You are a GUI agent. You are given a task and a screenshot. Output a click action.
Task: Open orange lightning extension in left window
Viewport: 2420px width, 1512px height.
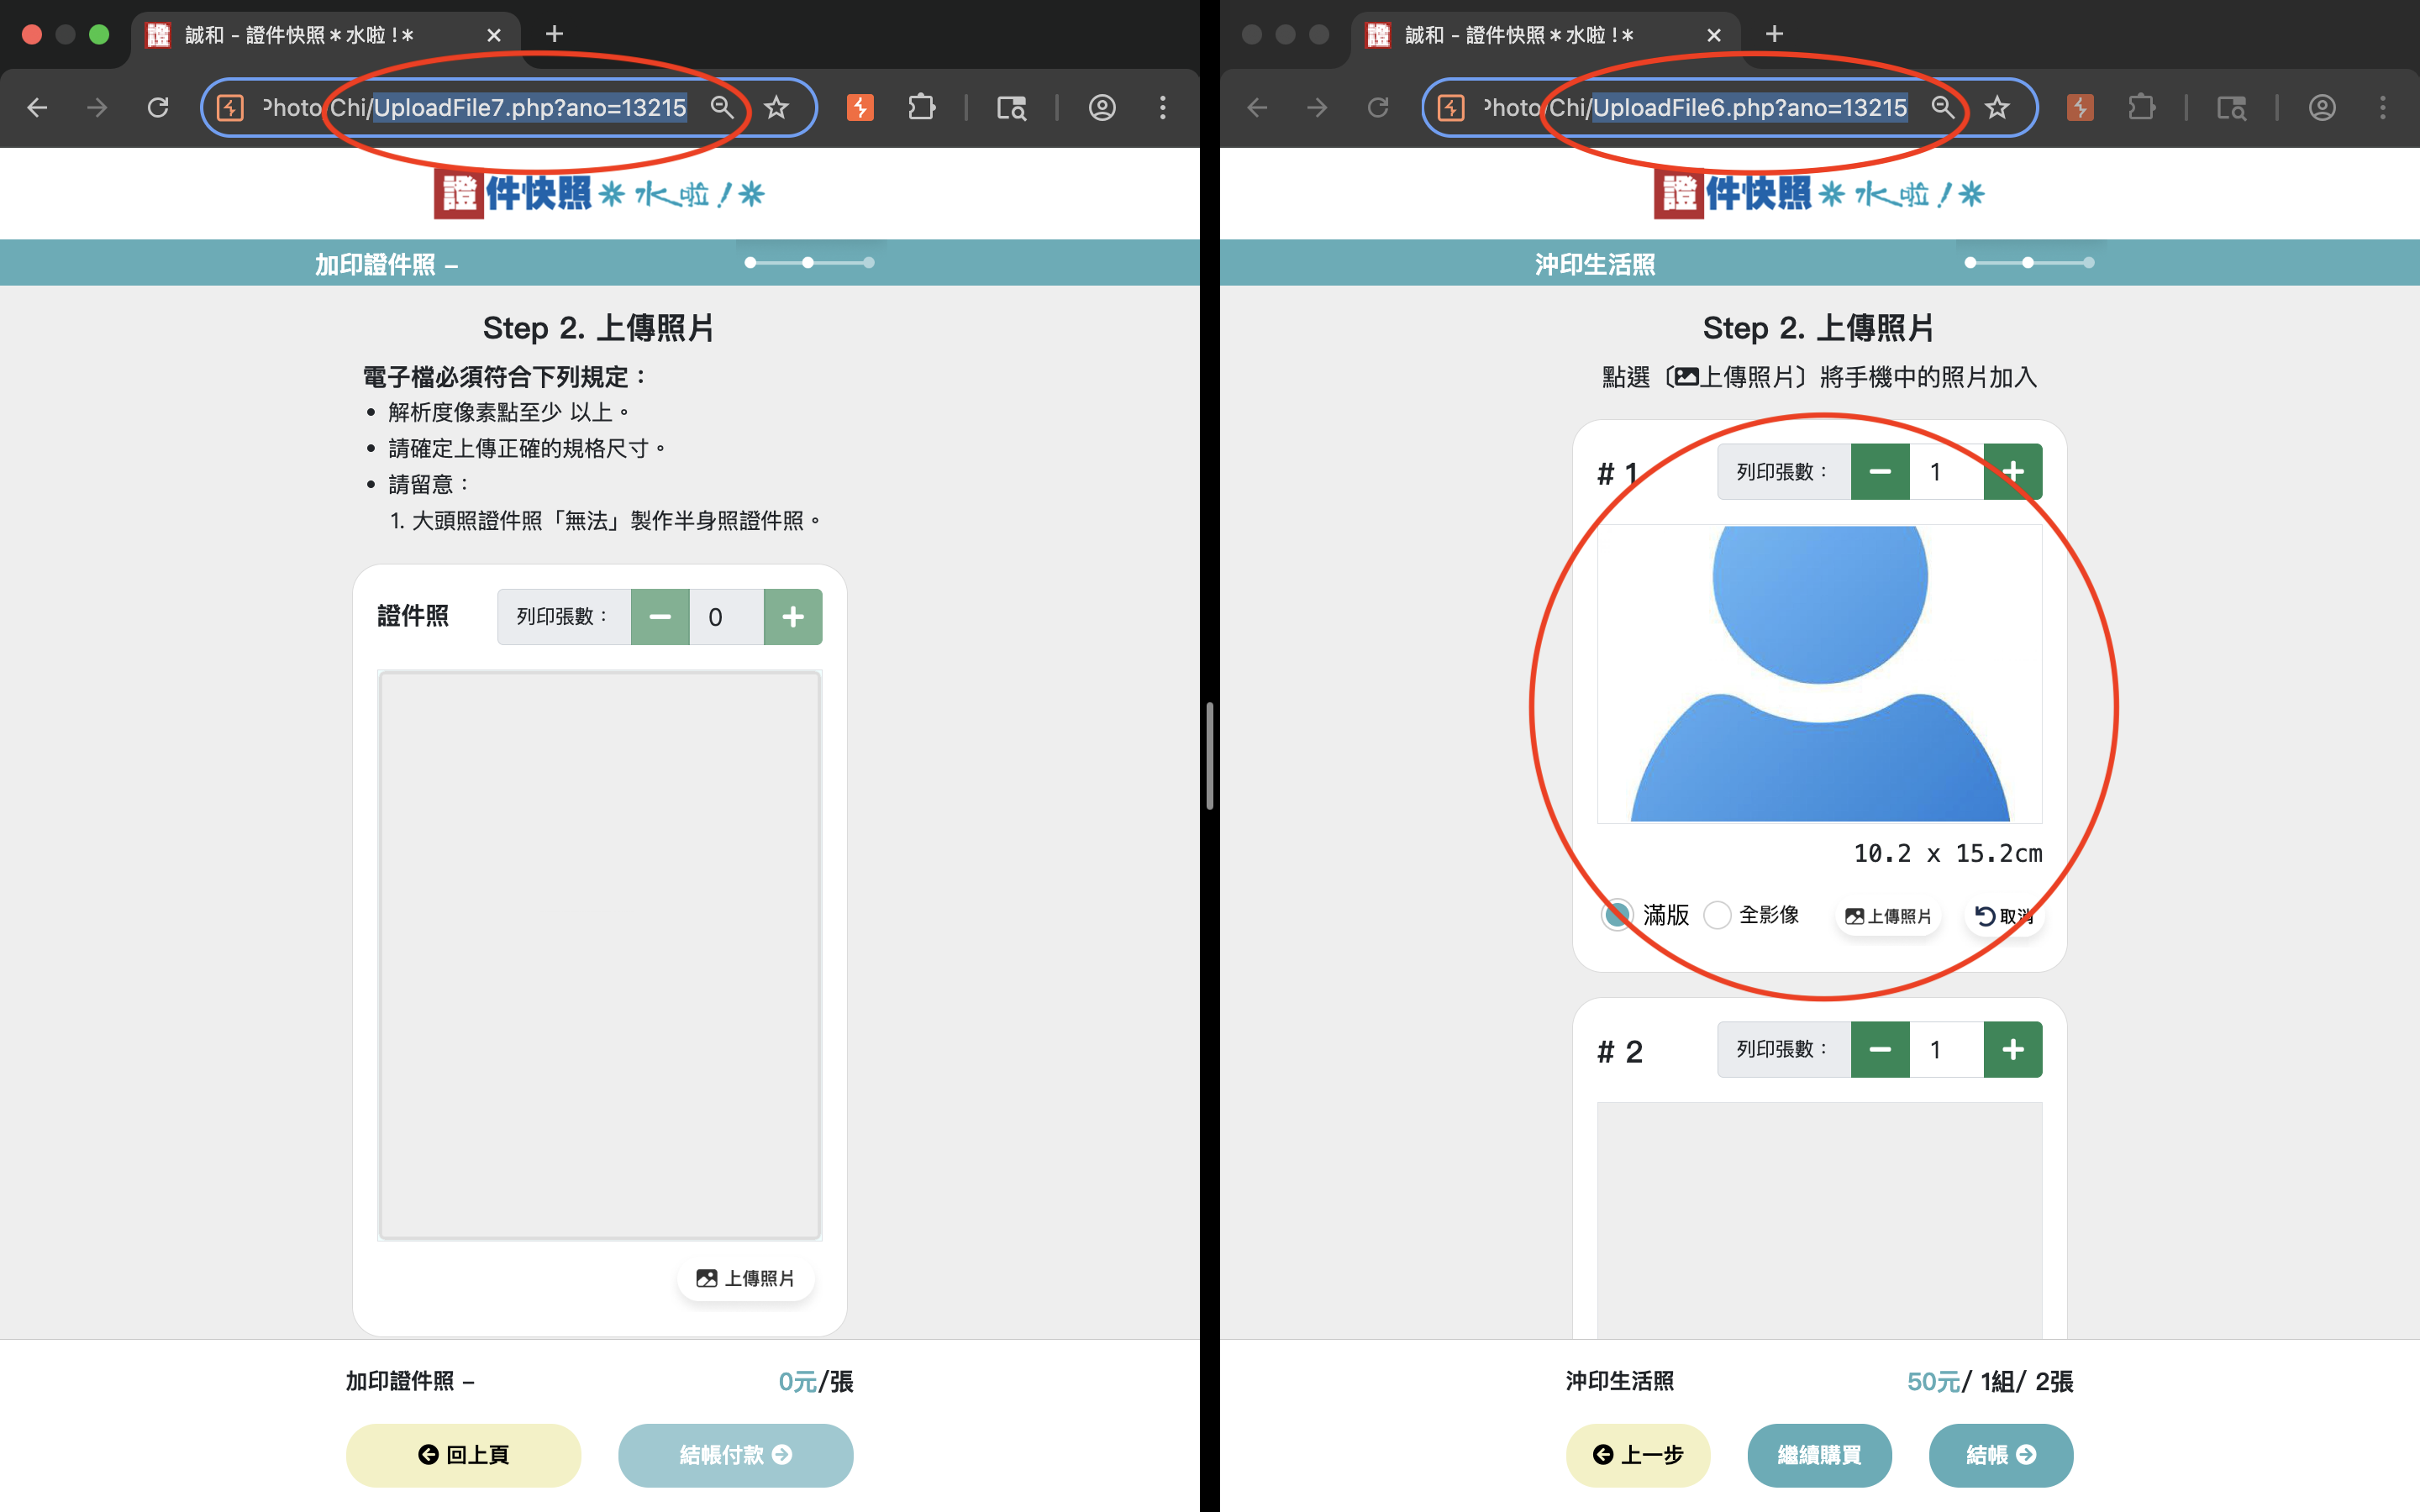click(860, 107)
